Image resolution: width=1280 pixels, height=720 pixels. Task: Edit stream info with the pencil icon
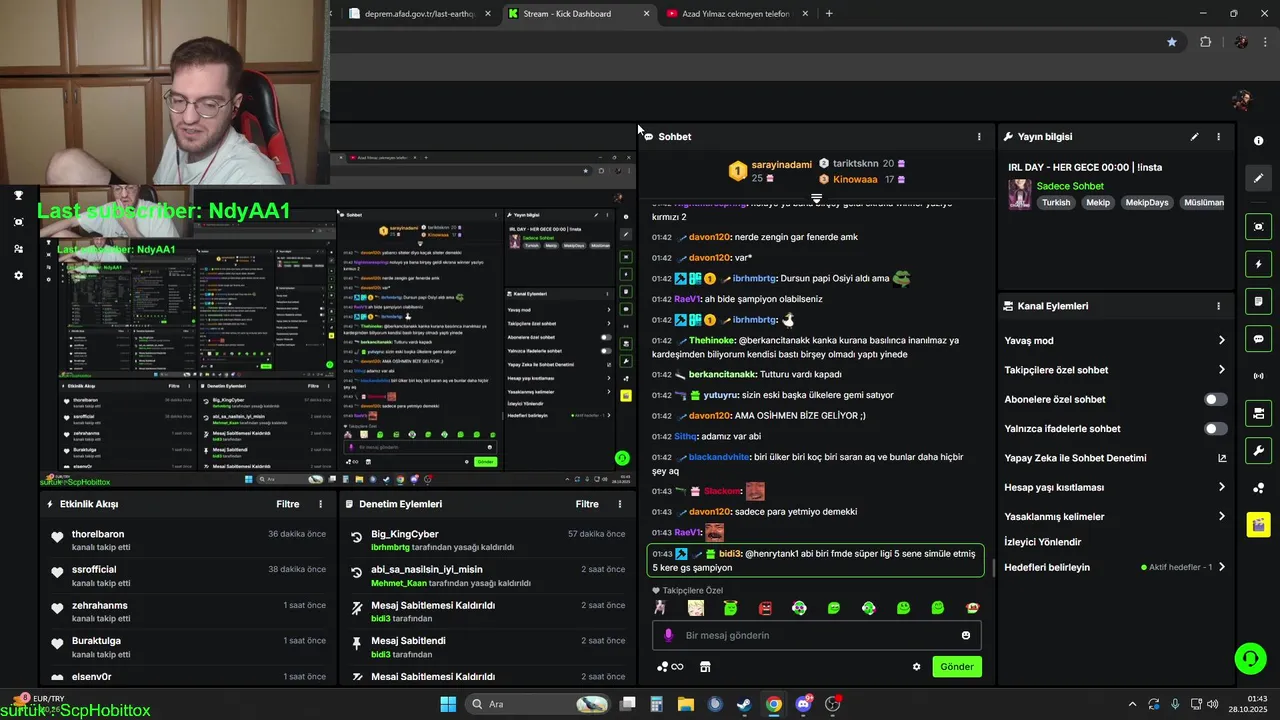1194,137
